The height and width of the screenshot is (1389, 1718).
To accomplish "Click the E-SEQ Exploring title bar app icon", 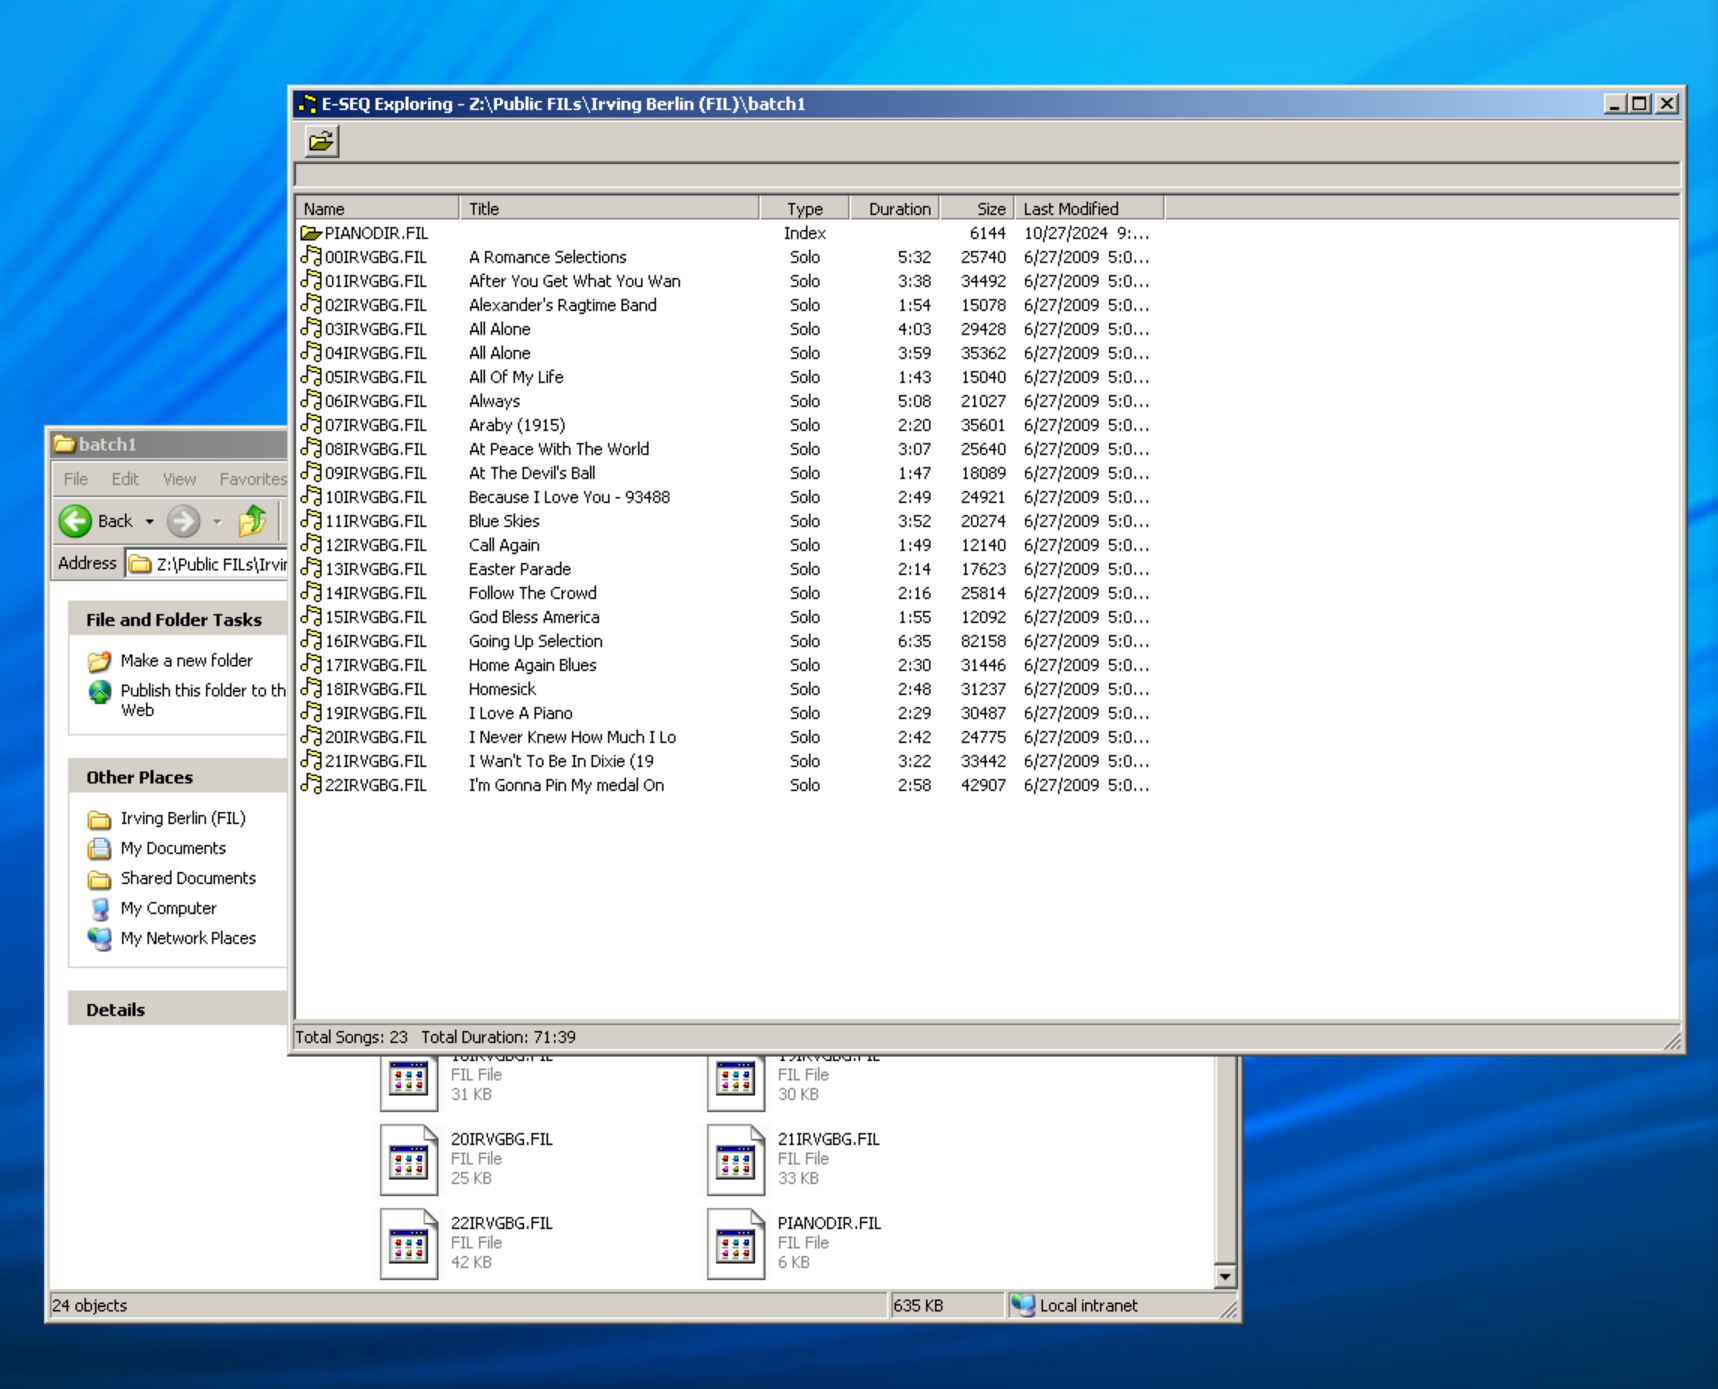I will pyautogui.click(x=307, y=104).
